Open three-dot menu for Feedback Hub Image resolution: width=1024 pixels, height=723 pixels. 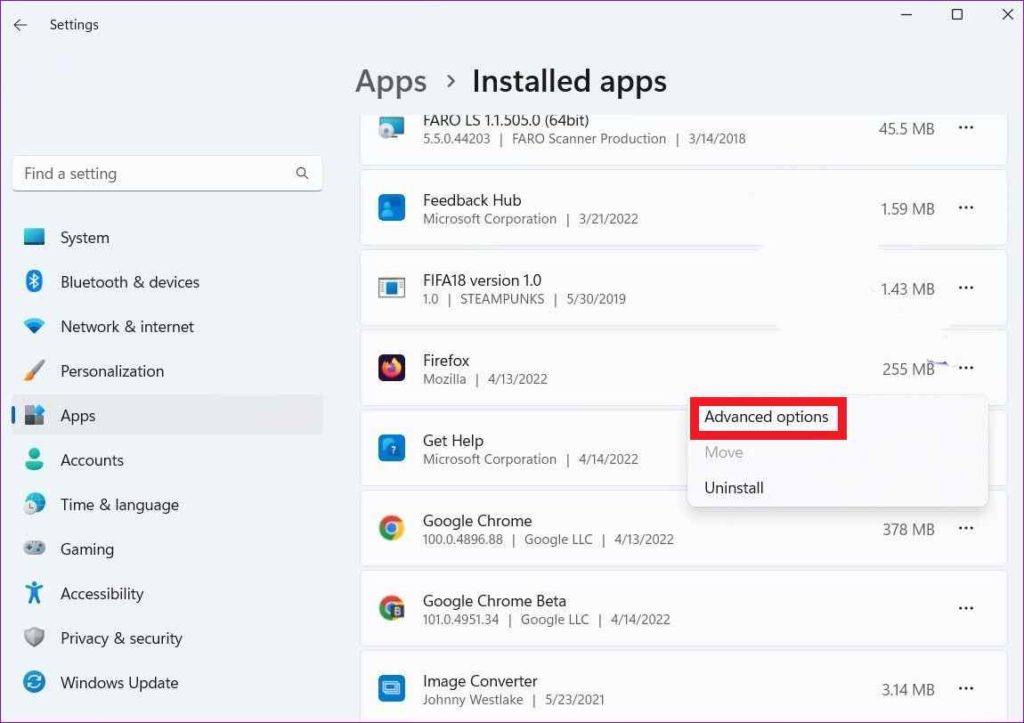point(966,208)
